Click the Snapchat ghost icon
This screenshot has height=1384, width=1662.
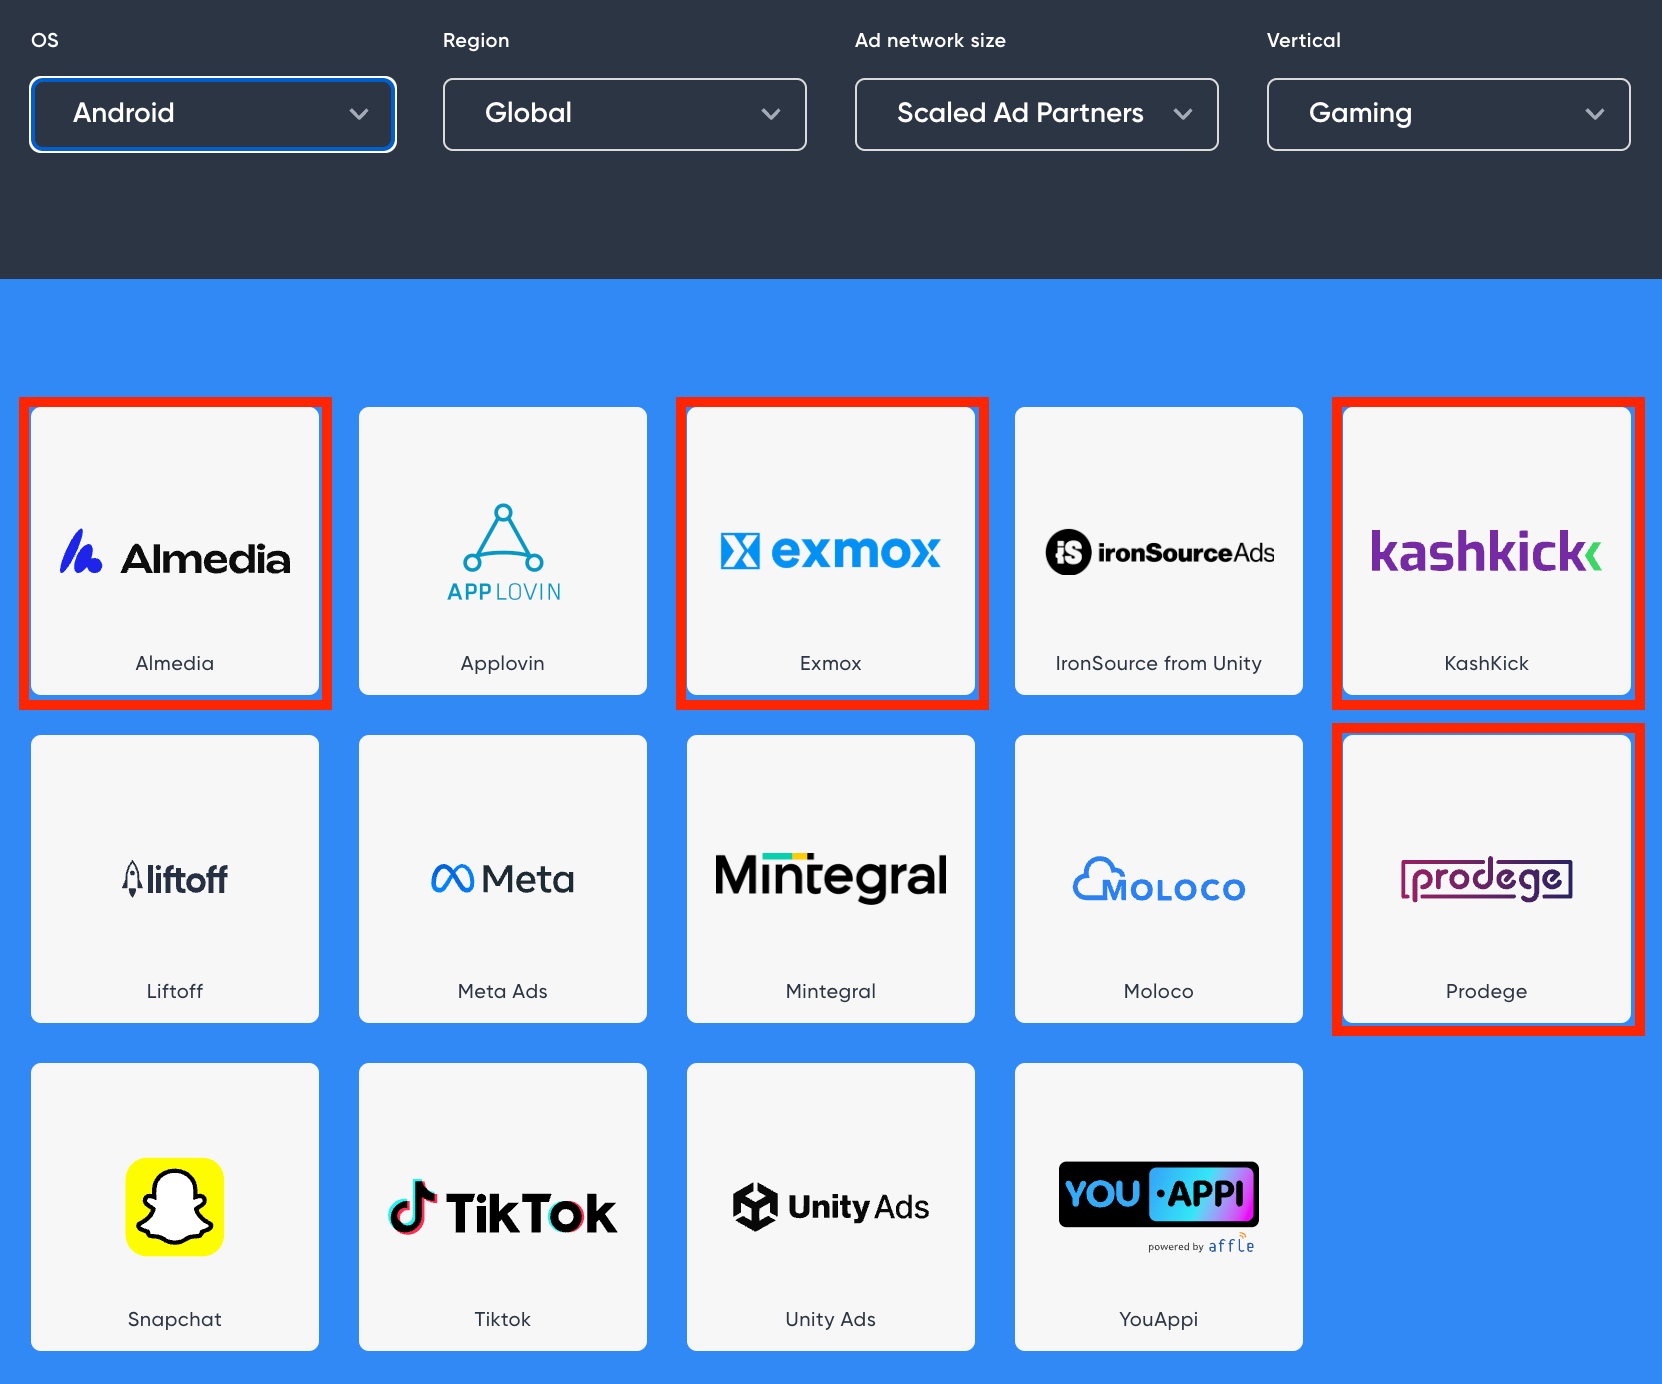pos(175,1207)
